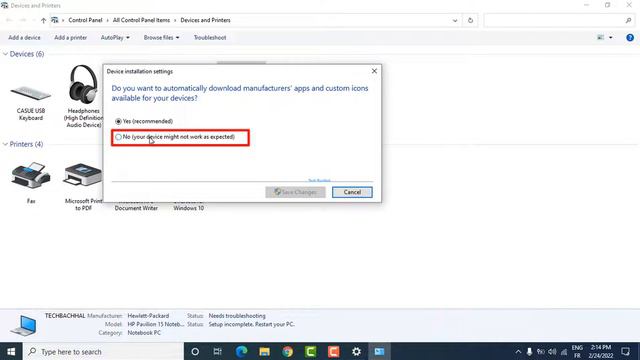Screen dimensions: 640x360
Task: Click the Notebook PC category text
Action: tap(144, 333)
